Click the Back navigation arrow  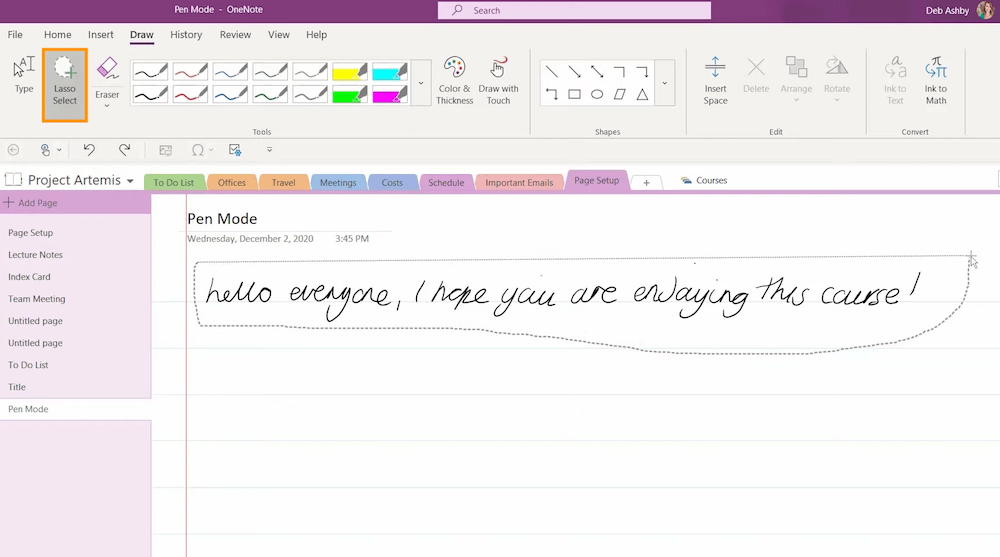point(13,150)
